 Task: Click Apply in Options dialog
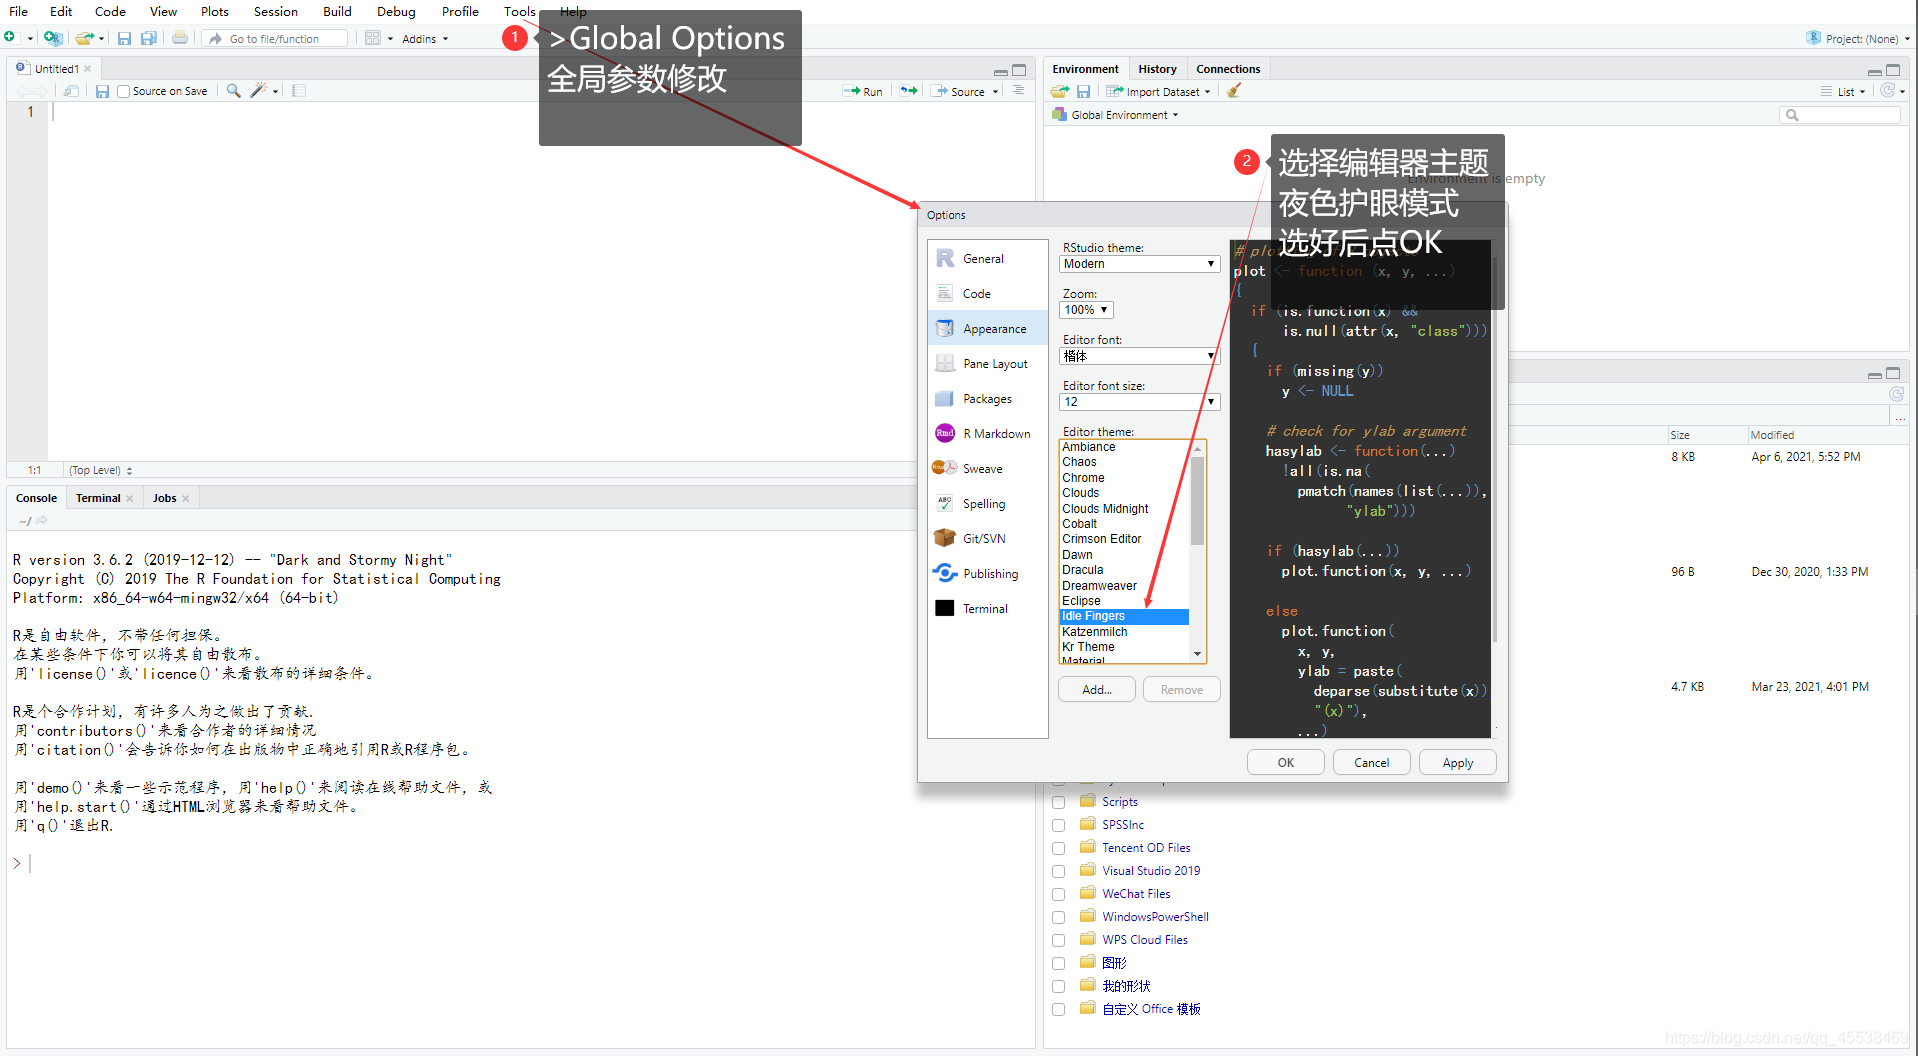click(x=1457, y=762)
